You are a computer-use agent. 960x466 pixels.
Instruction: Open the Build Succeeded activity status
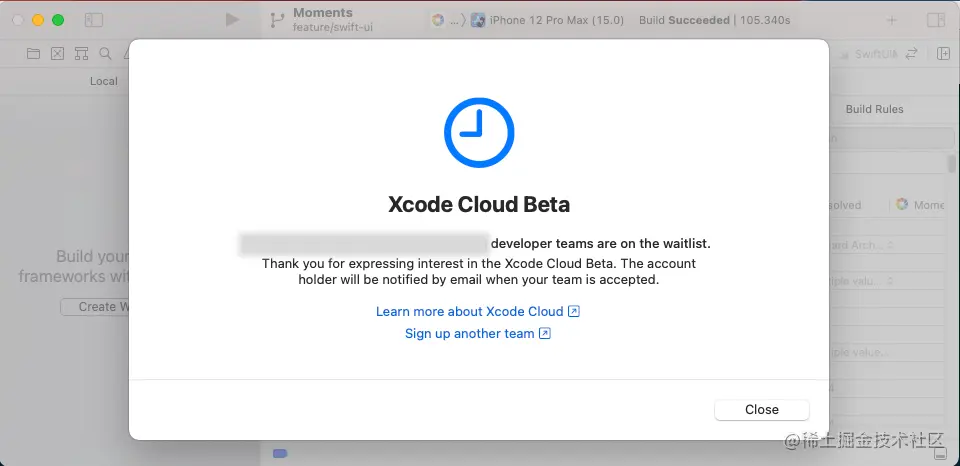(x=714, y=20)
